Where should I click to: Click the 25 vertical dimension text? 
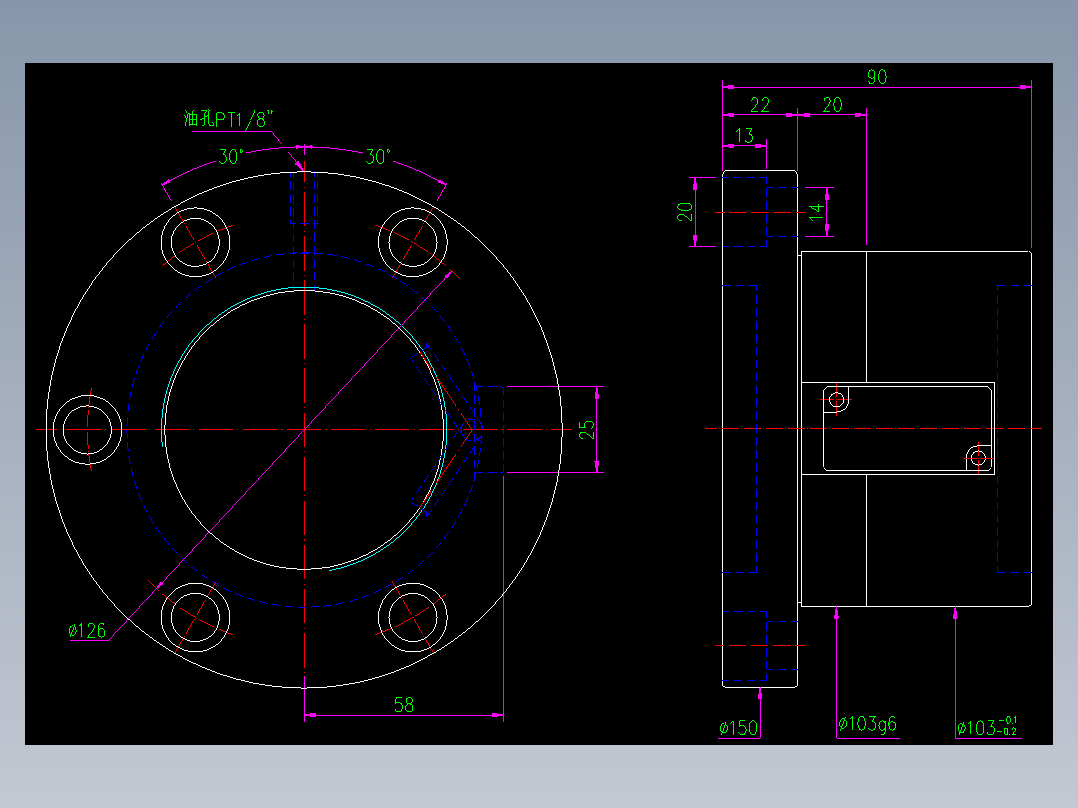586,430
